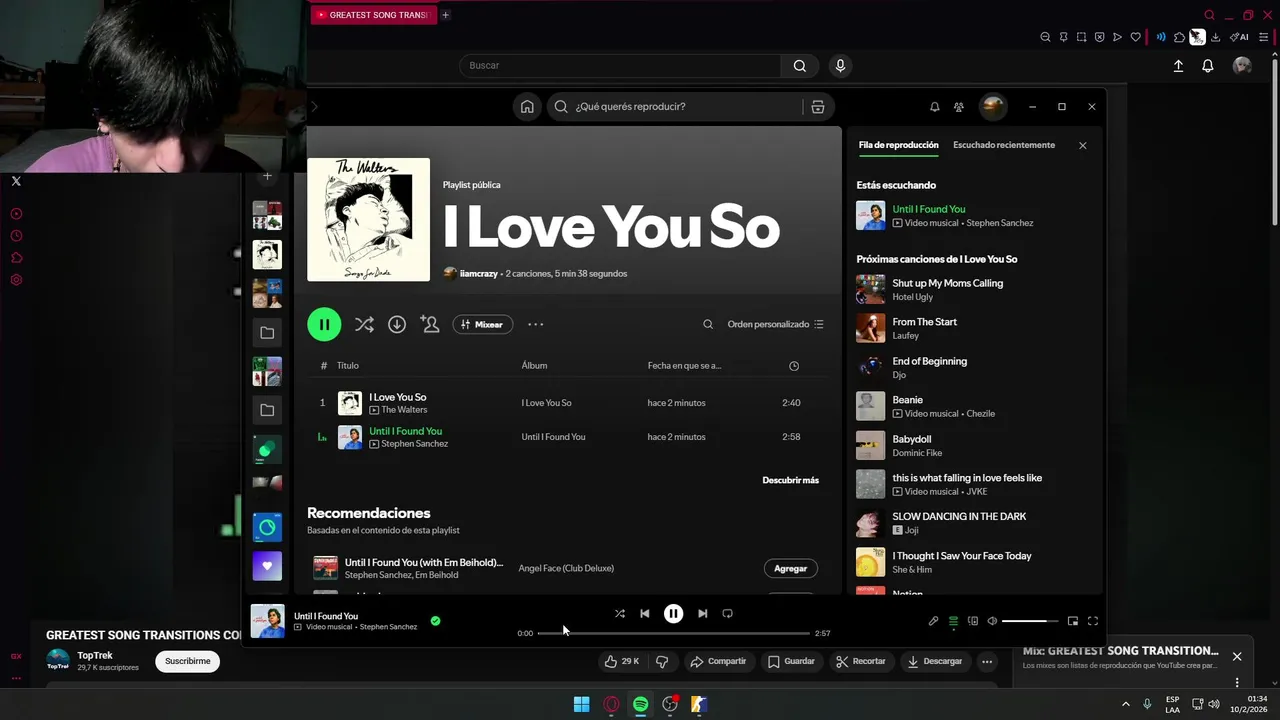
Task: Switch to Escuchado recientemente tab
Action: coord(1004,145)
